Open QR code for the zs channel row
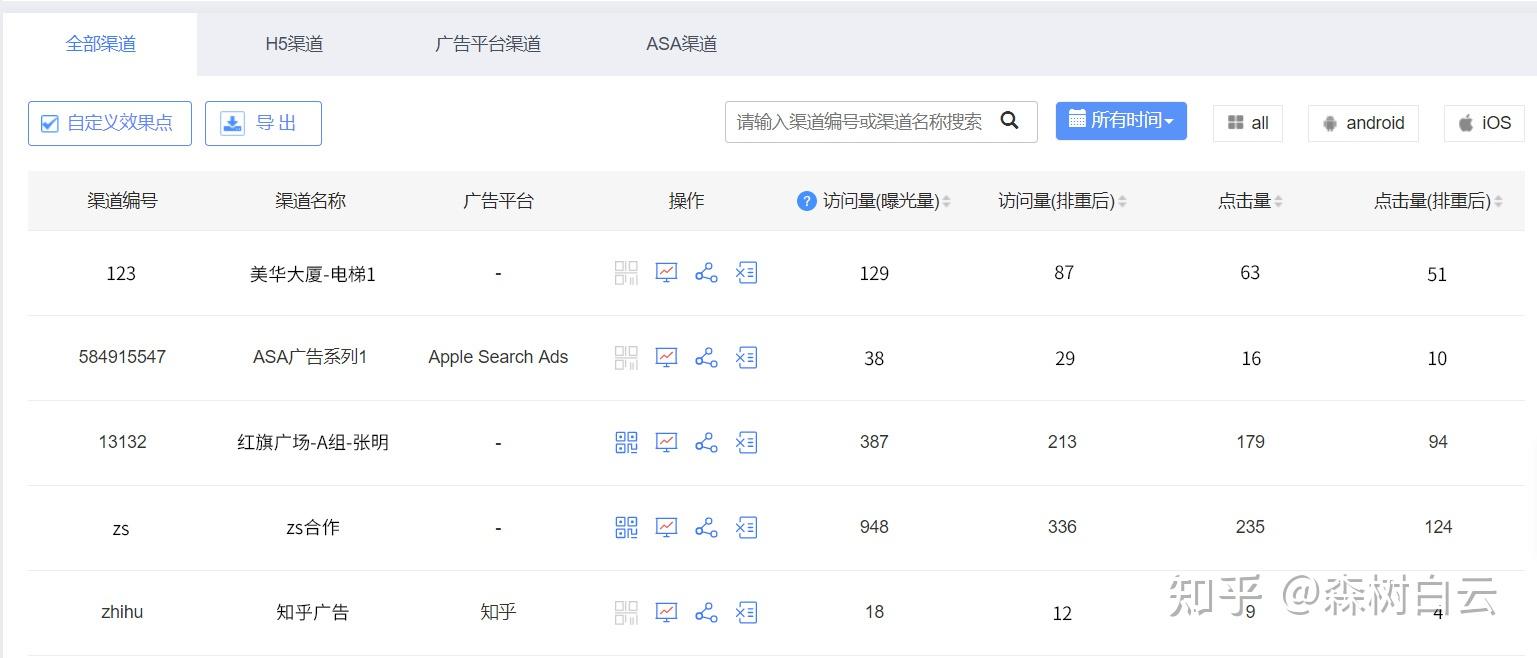The width and height of the screenshot is (1537, 658). 625,527
